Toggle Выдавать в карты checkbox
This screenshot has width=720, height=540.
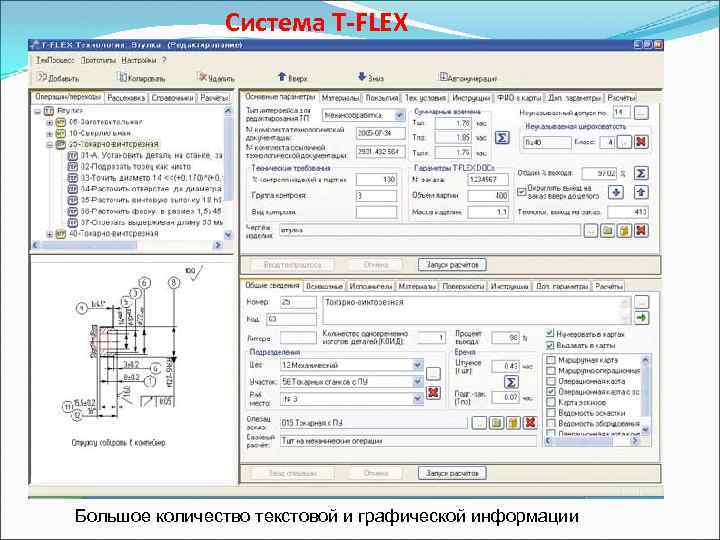[x=550, y=345]
